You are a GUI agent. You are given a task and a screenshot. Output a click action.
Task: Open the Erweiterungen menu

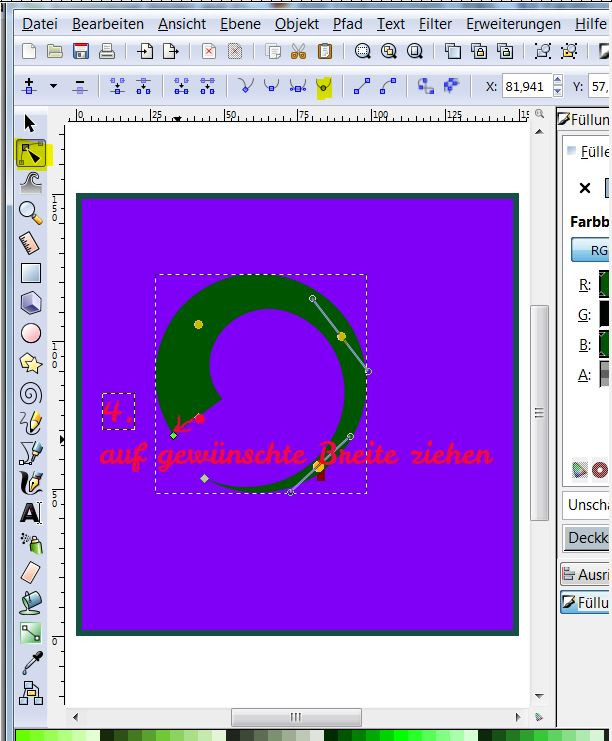(x=513, y=24)
